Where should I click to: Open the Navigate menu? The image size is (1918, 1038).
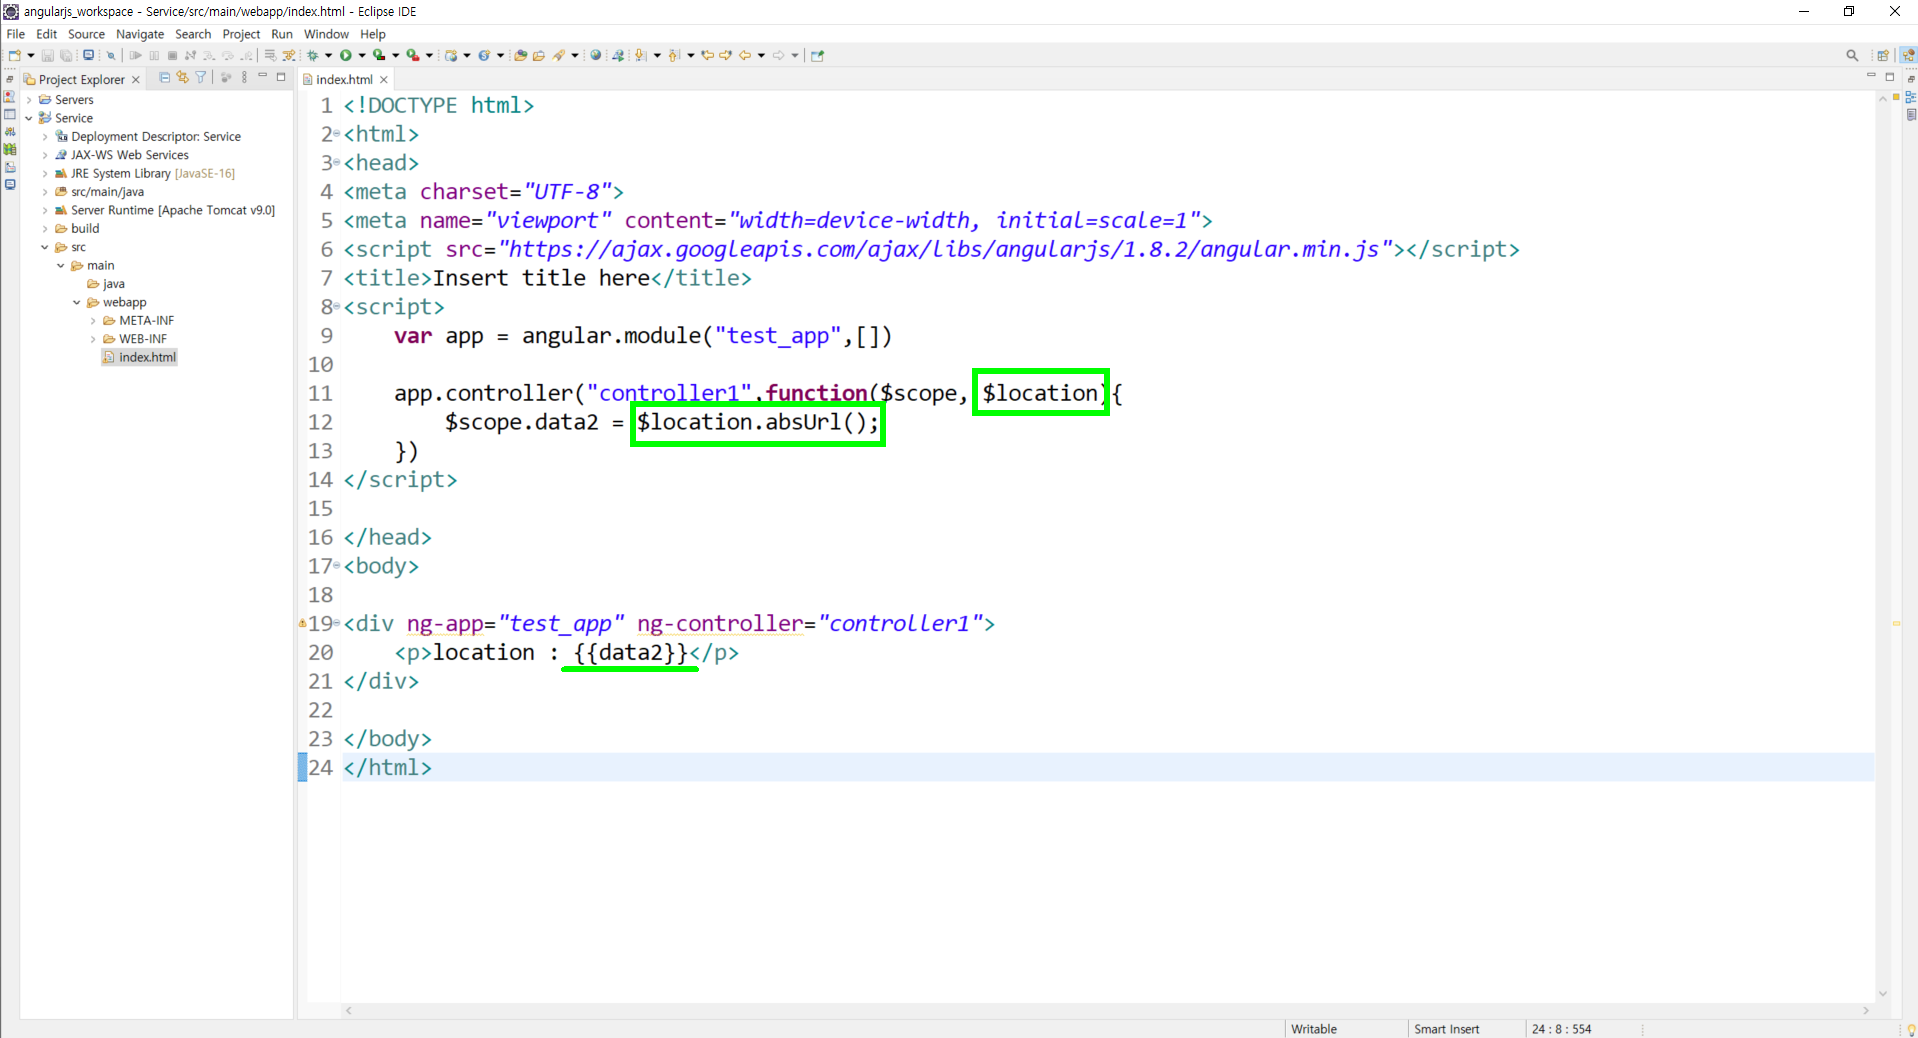(x=140, y=34)
